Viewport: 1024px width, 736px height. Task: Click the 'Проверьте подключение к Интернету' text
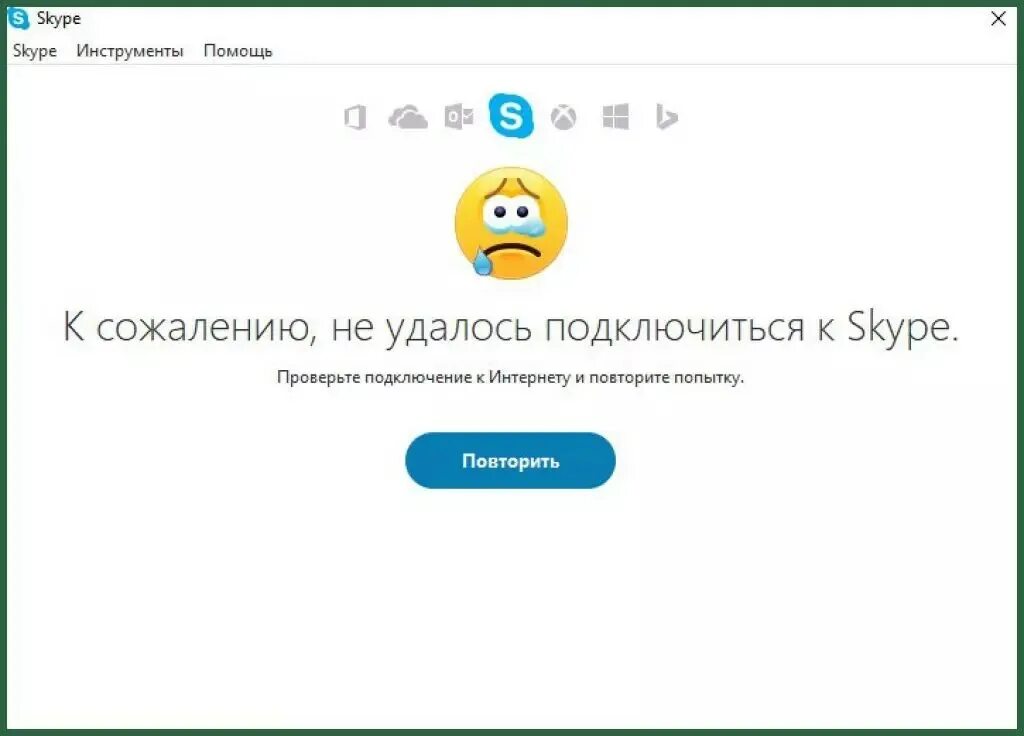point(511,377)
